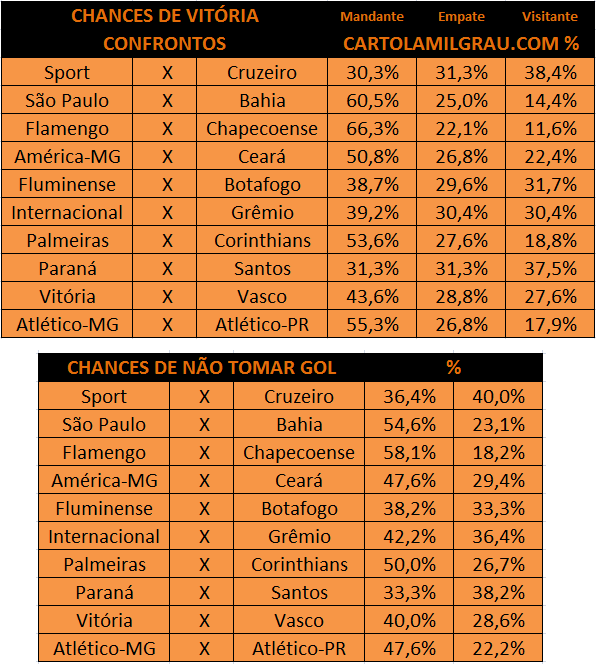This screenshot has width=598, height=664.
Task: Click the CHANCES DE VITÓRIA title
Action: click(x=165, y=16)
